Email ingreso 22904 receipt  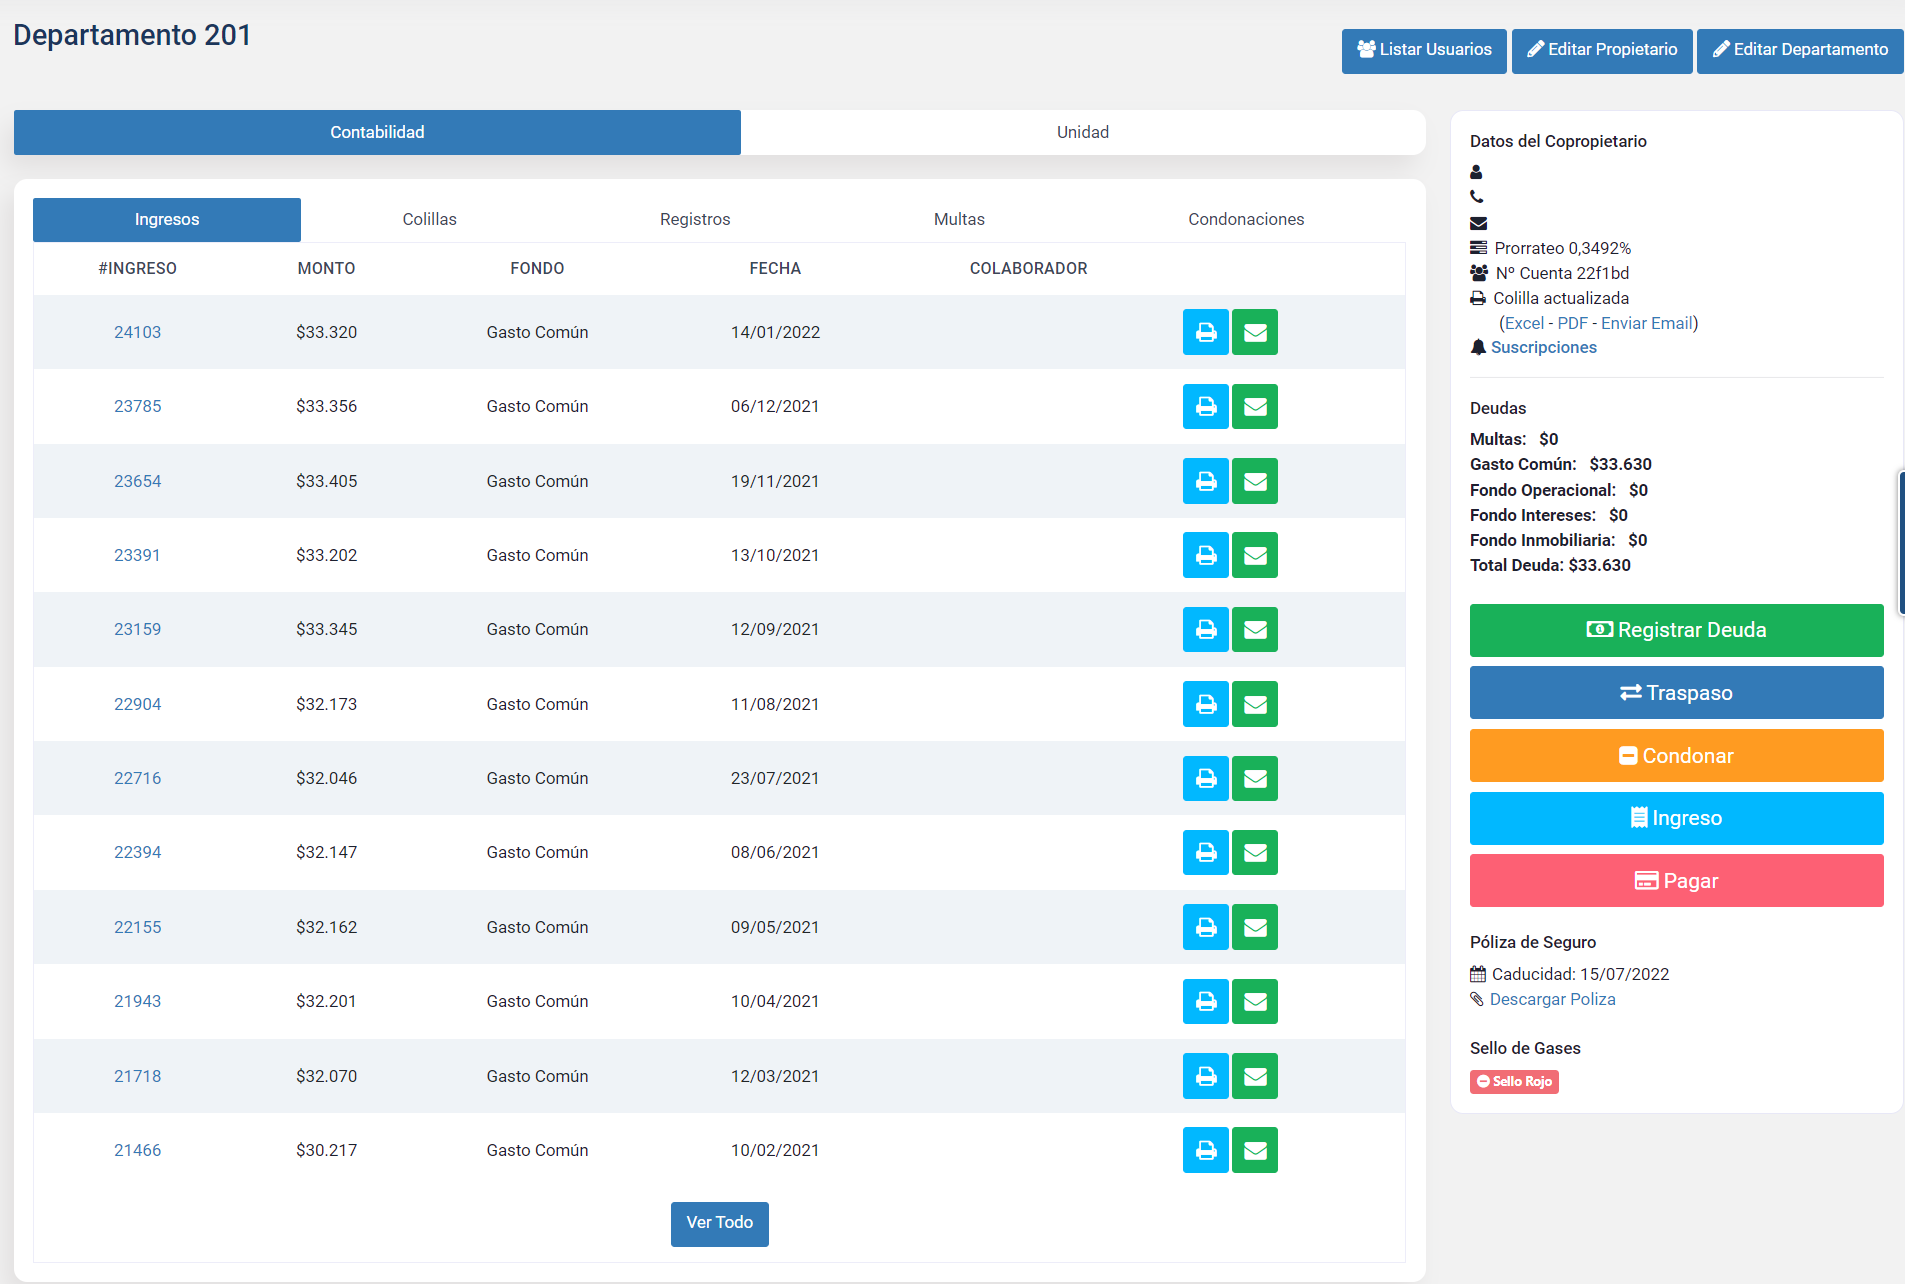(1255, 704)
